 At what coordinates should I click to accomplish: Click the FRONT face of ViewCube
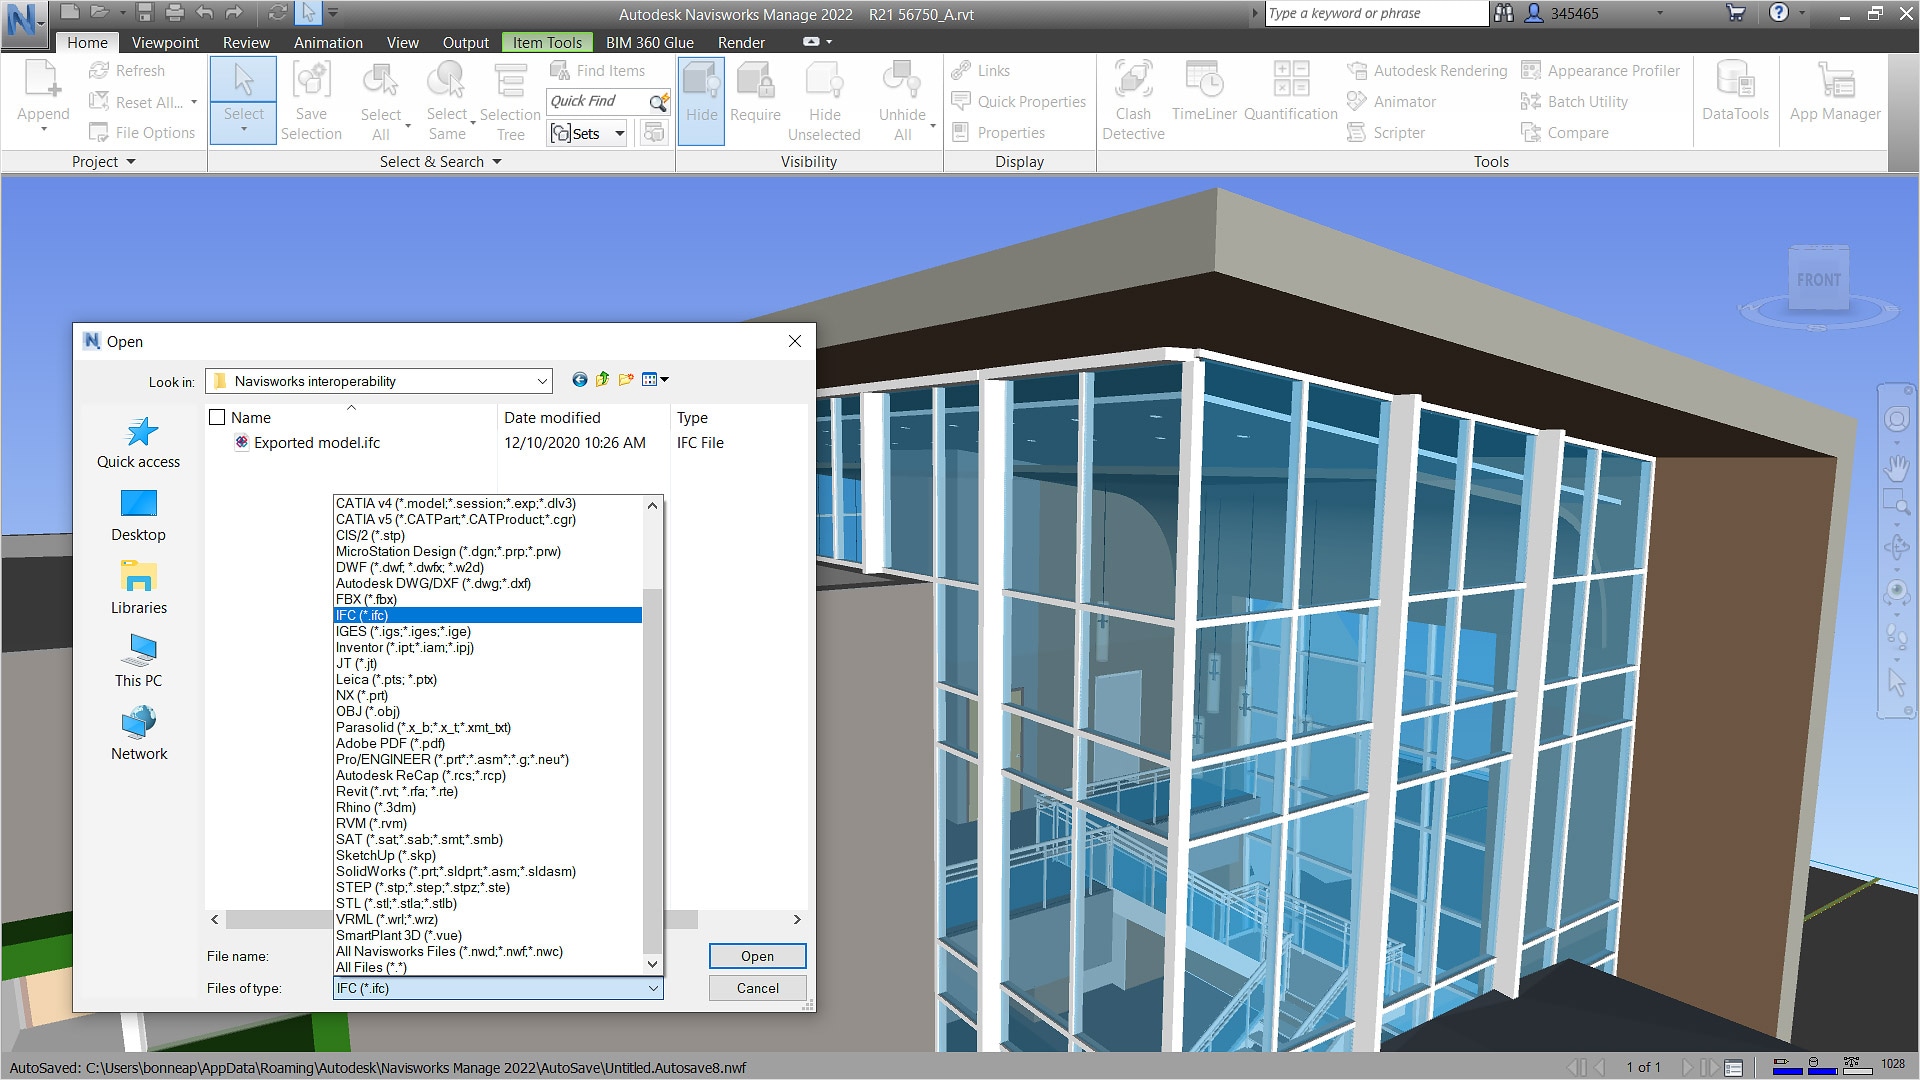point(1817,281)
